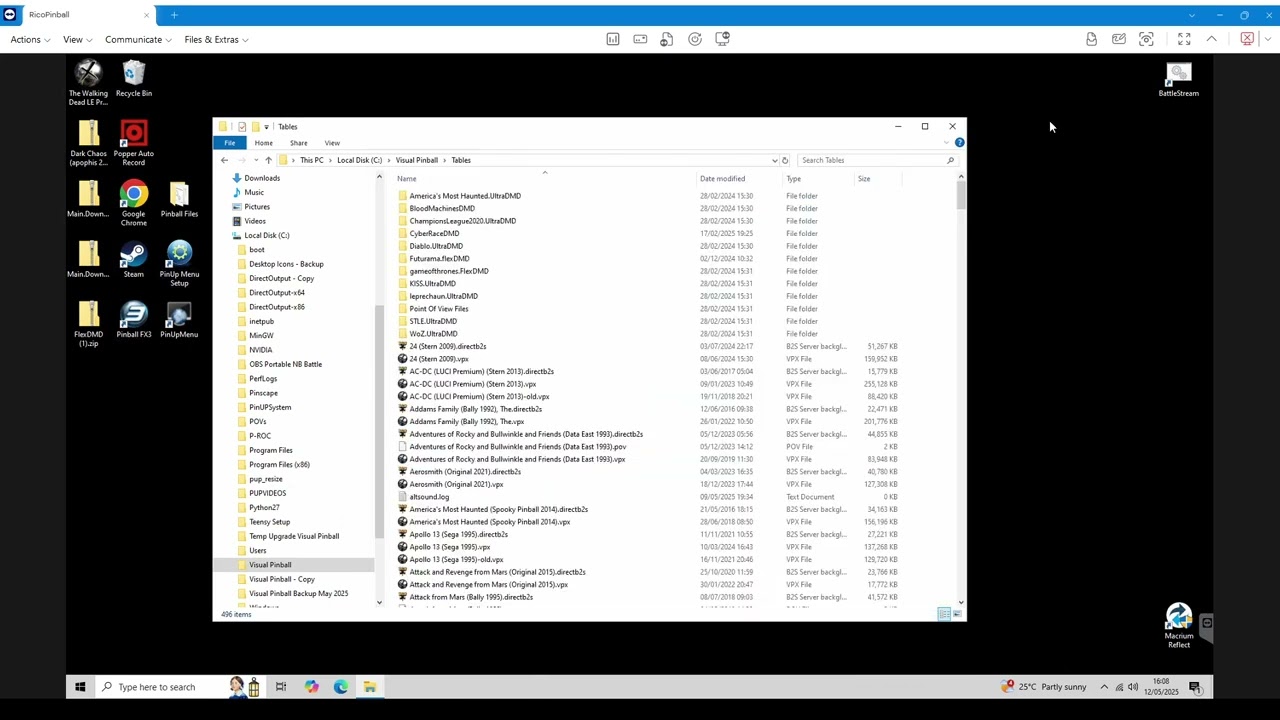1280x720 pixels.
Task: Open the Communicate dropdown menu
Action: click(138, 39)
